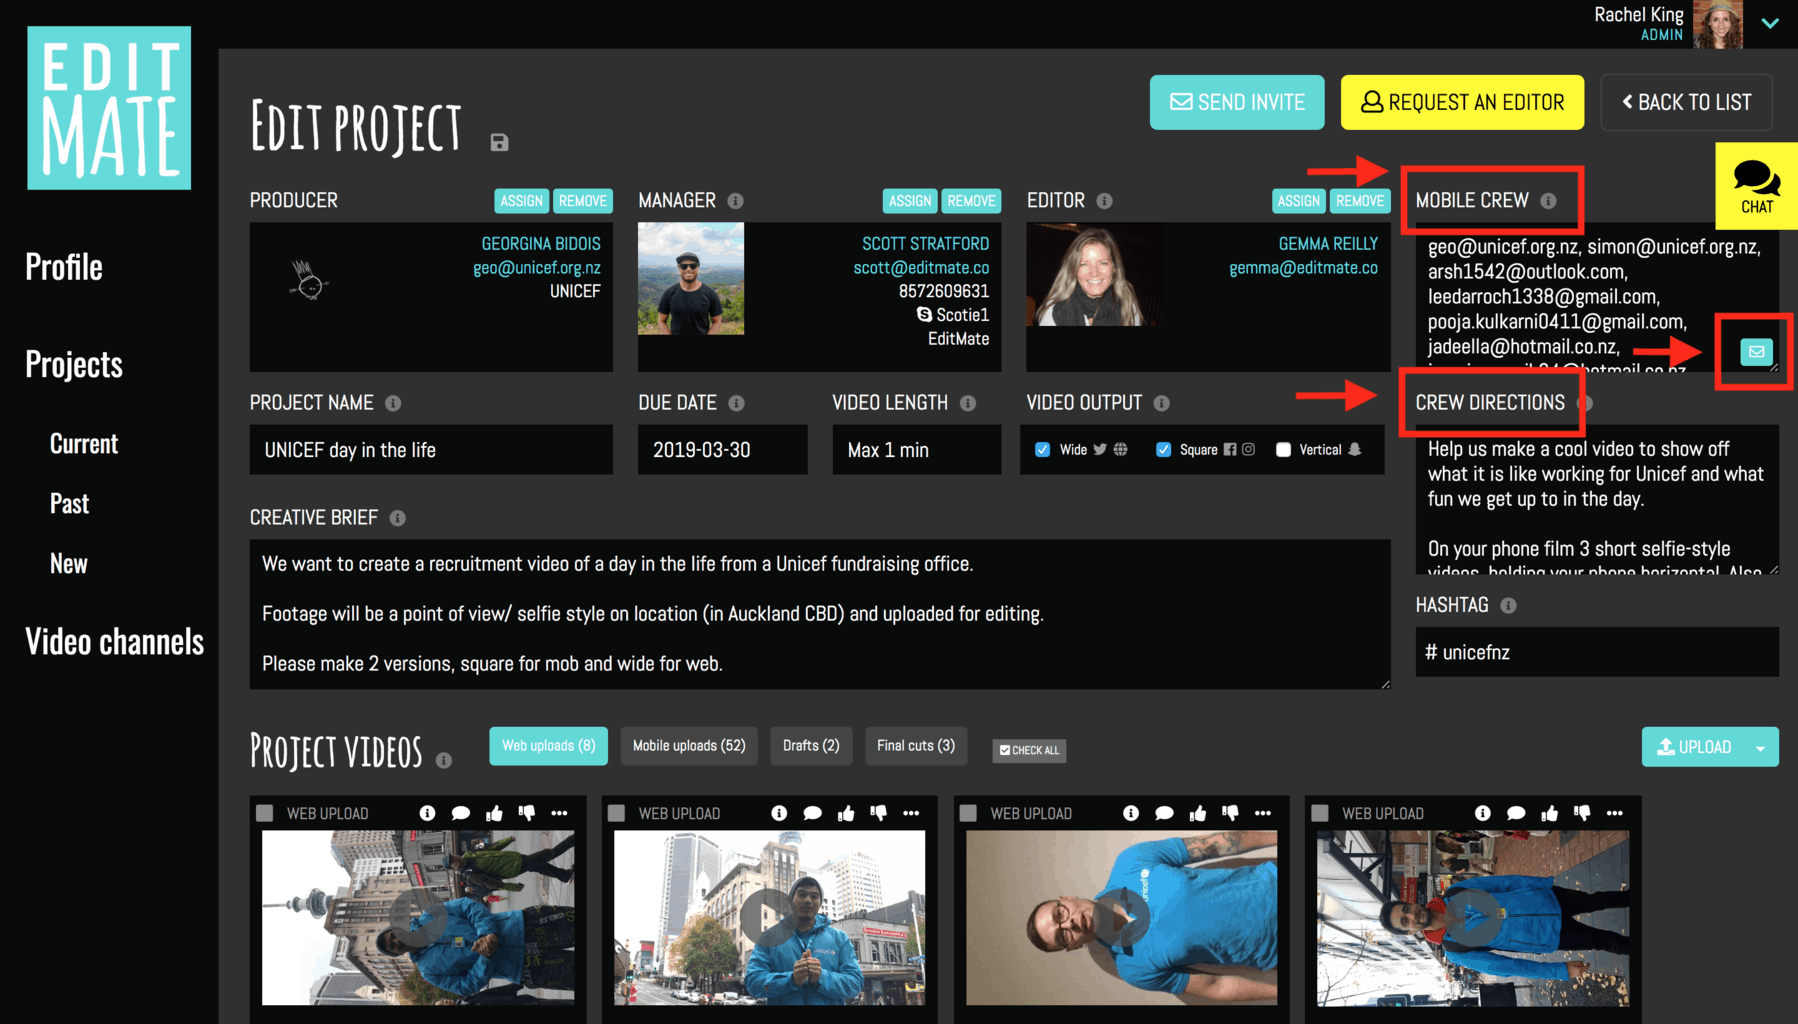The width and height of the screenshot is (1798, 1024).
Task: Show info tooltip for Mobile Crew
Action: point(1548,201)
